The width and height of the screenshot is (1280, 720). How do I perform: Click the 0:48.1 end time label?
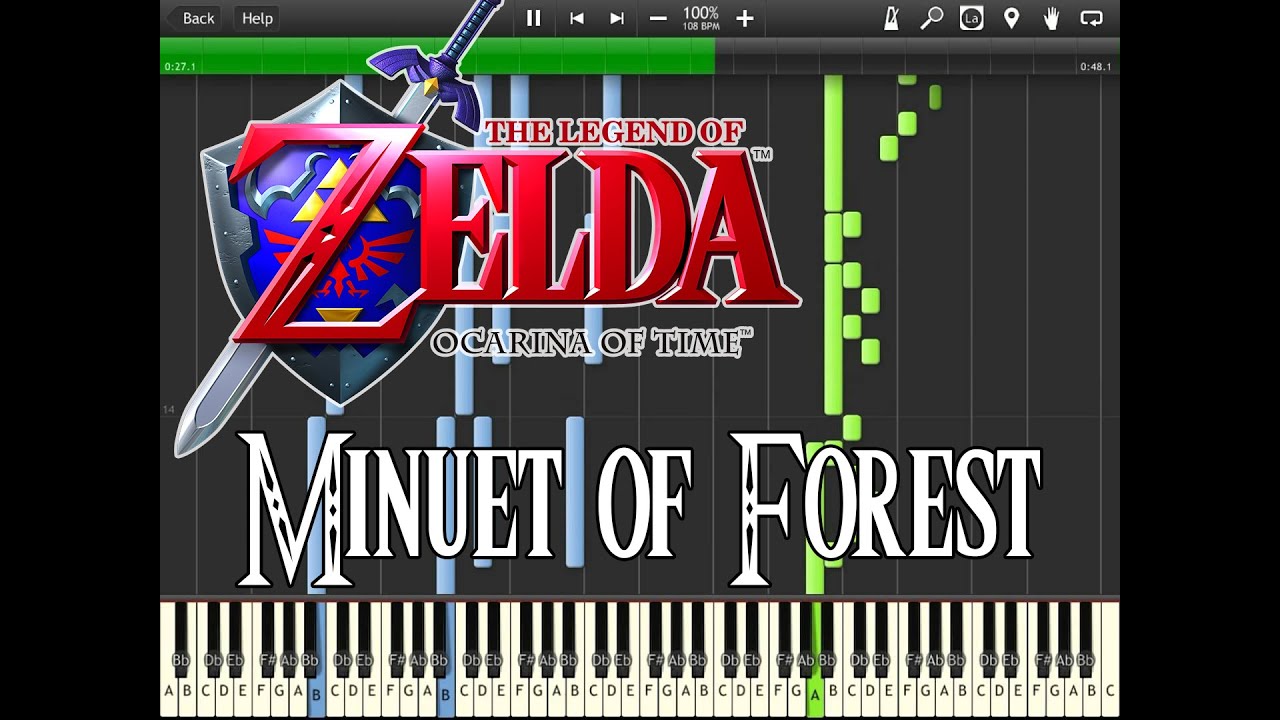[1095, 67]
